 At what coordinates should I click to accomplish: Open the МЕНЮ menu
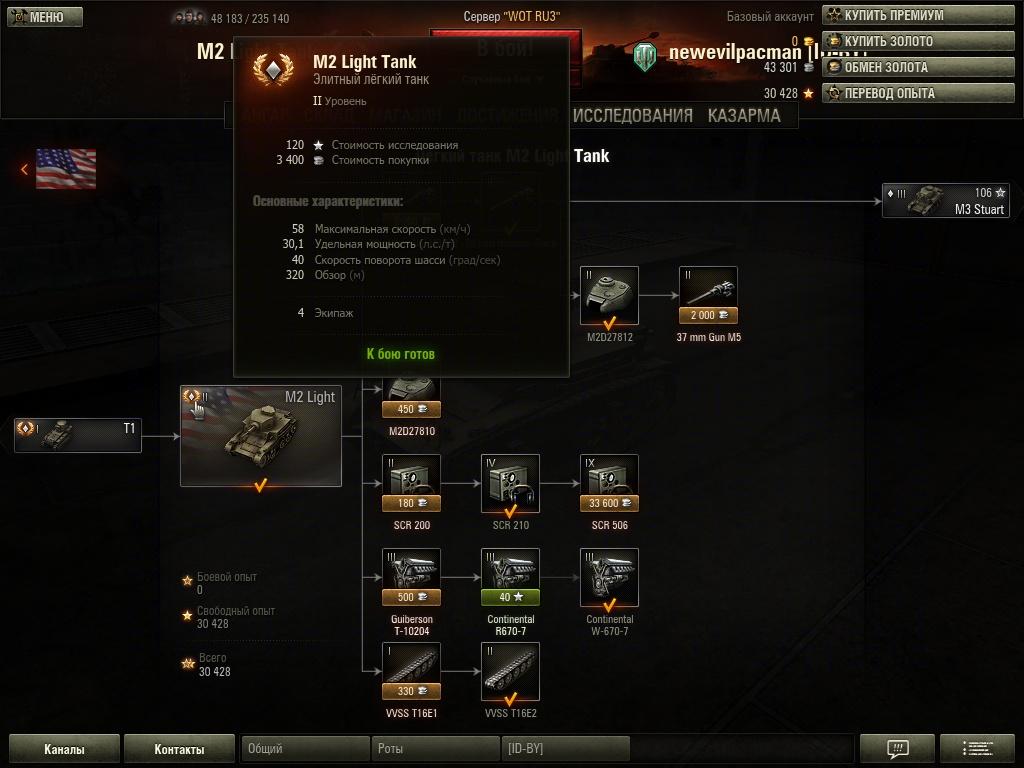coord(45,17)
